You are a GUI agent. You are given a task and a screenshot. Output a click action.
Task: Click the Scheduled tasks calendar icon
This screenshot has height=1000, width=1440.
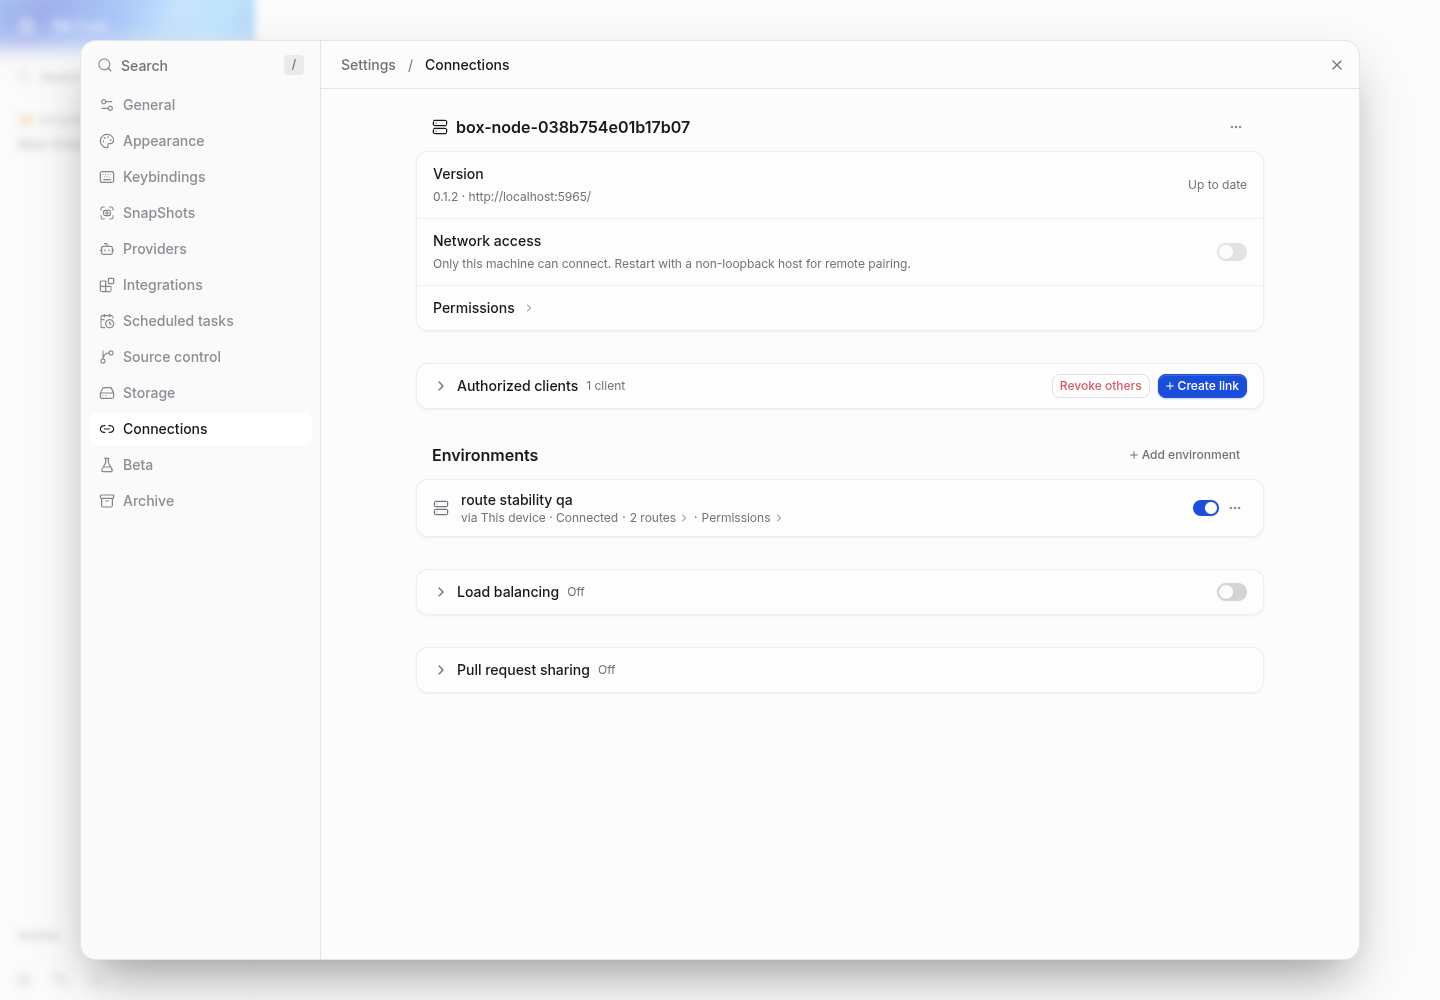click(x=107, y=321)
